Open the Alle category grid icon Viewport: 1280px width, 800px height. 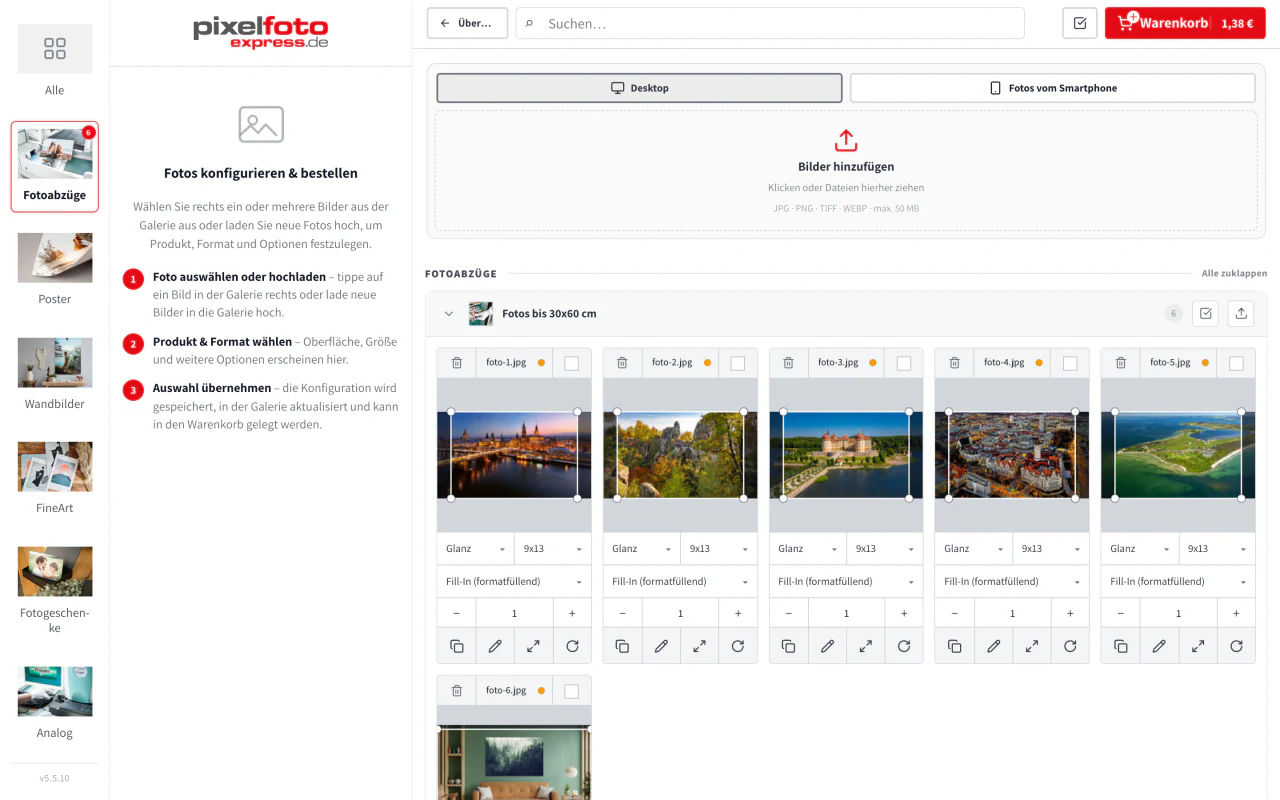pyautogui.click(x=55, y=49)
